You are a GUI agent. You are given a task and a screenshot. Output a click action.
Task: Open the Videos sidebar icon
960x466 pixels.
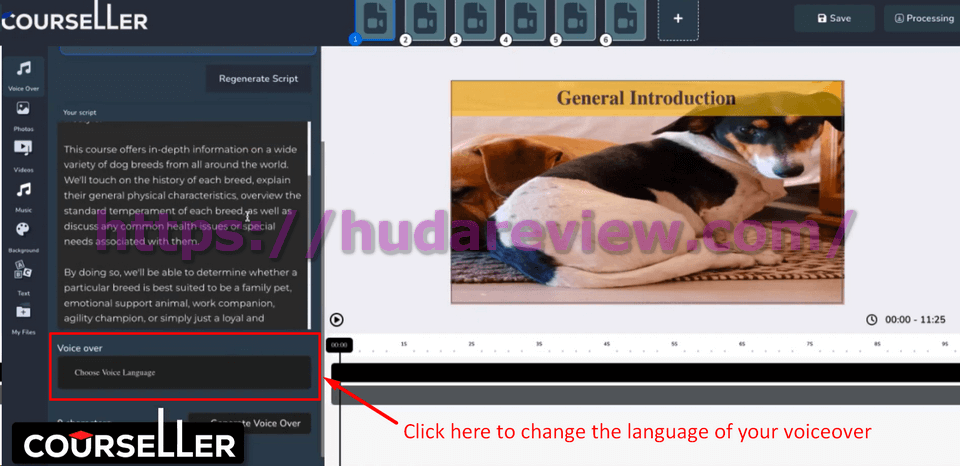click(x=23, y=149)
